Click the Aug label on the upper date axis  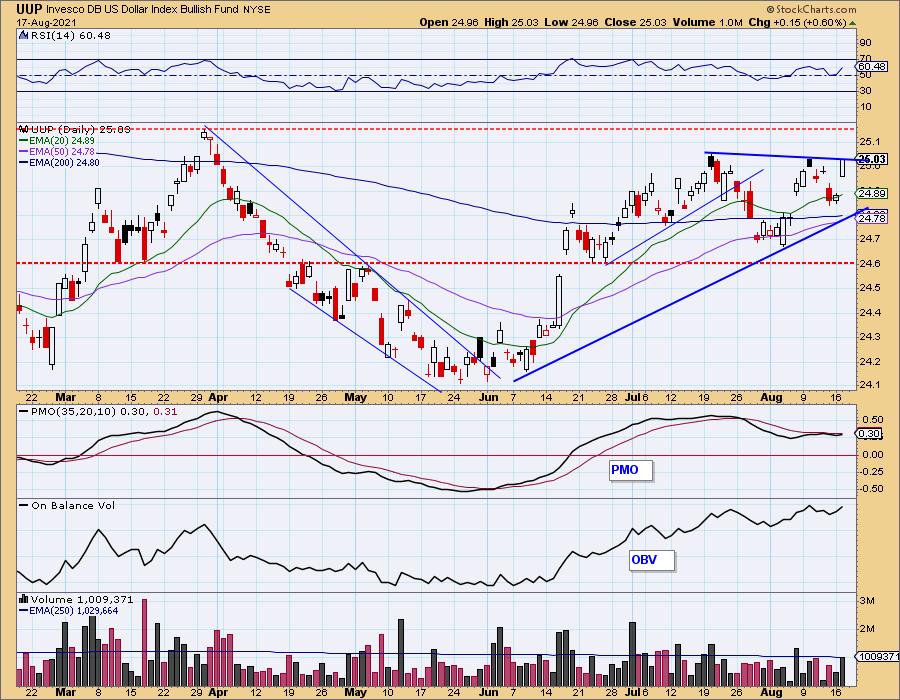coord(771,398)
